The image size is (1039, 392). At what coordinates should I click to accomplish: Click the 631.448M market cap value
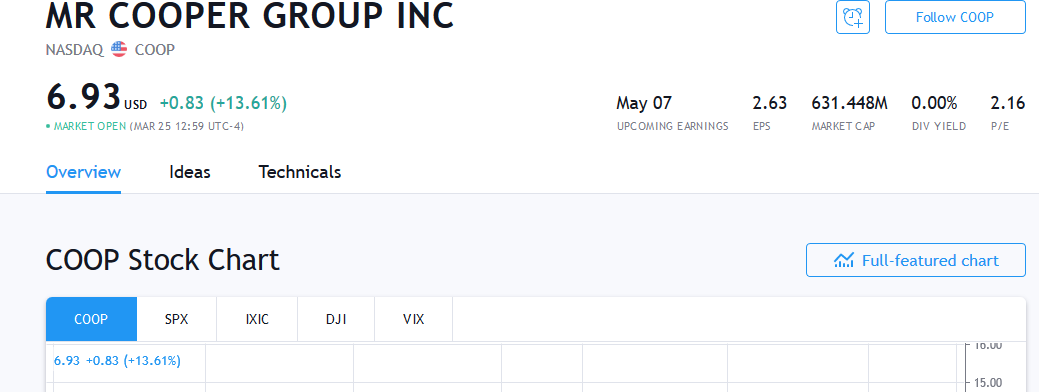(849, 103)
